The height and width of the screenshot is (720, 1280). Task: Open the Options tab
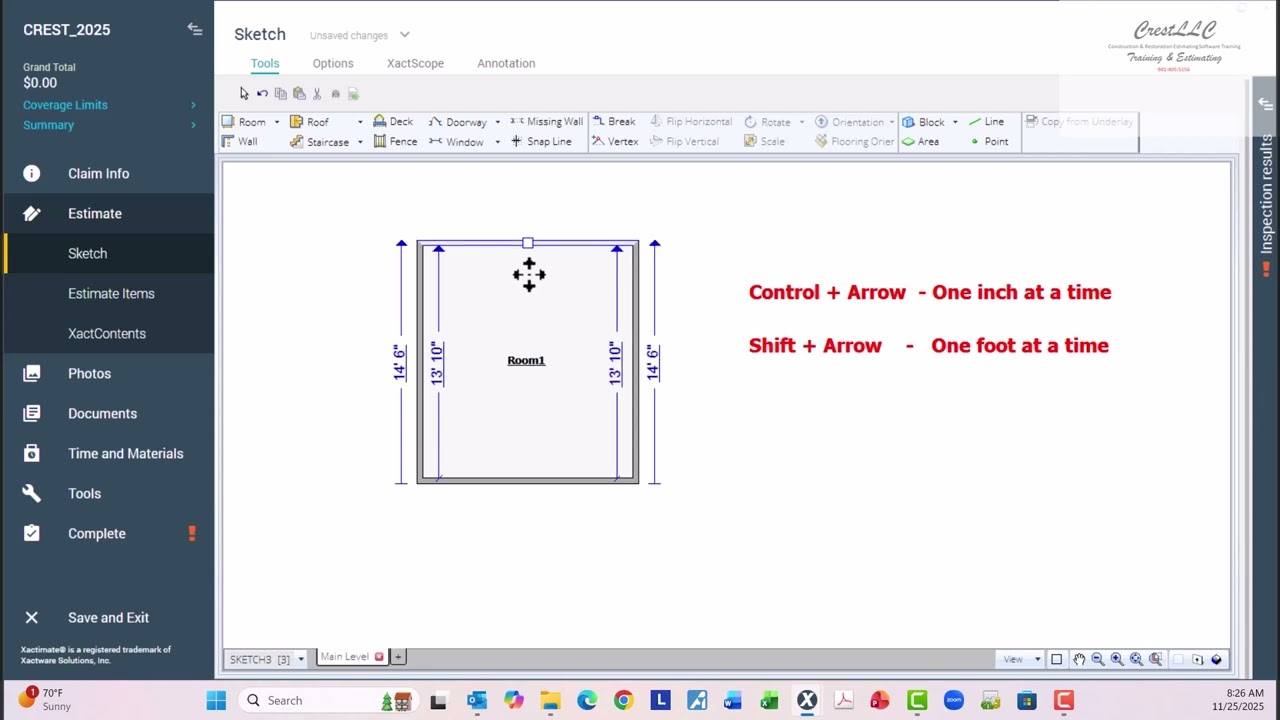coord(333,63)
